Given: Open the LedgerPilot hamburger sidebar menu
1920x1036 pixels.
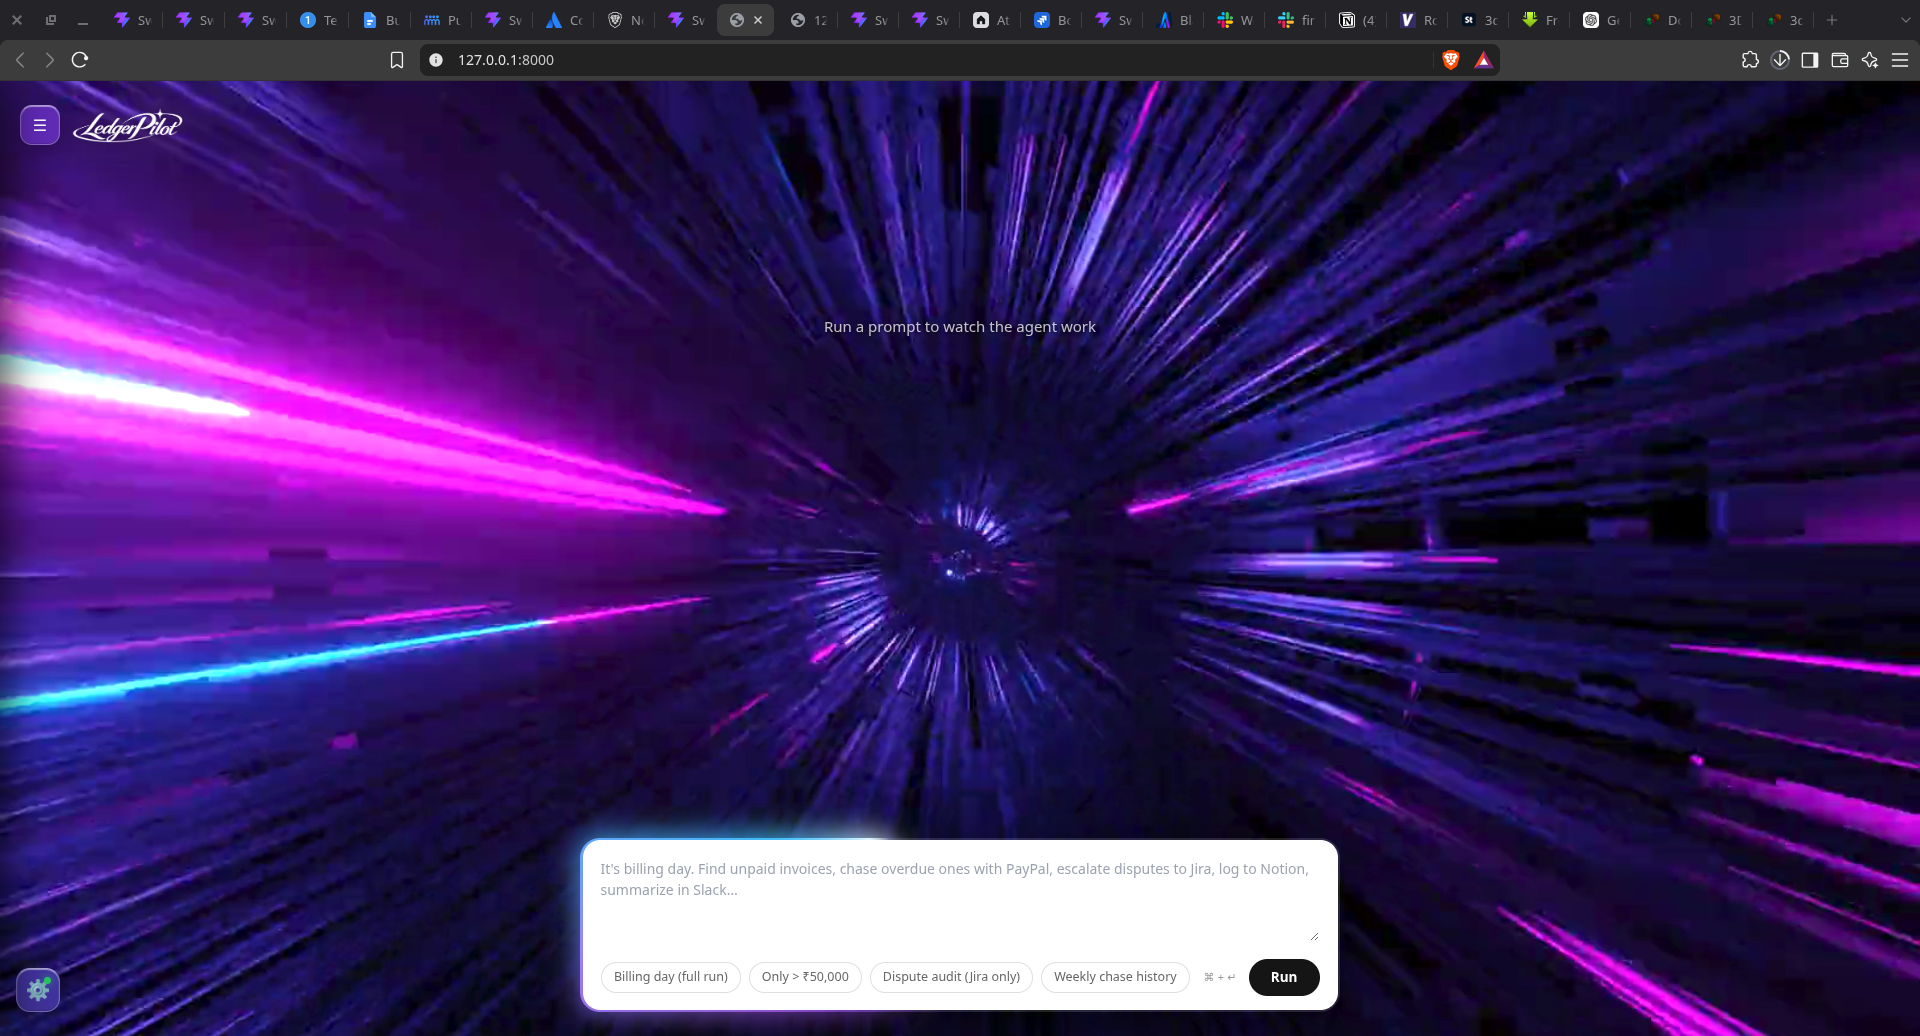Looking at the screenshot, I should click(40, 125).
